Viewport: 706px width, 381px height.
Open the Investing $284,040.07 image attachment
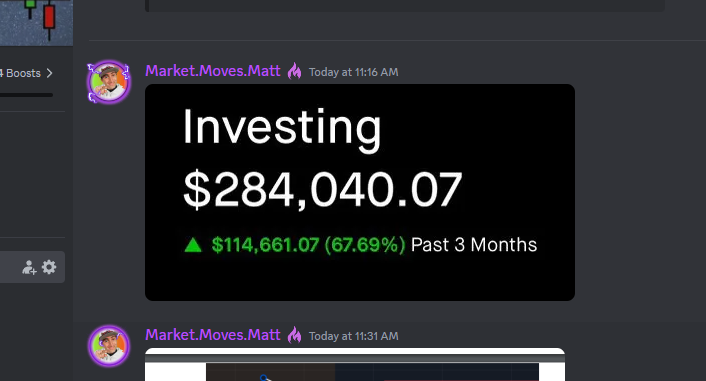[x=360, y=192]
